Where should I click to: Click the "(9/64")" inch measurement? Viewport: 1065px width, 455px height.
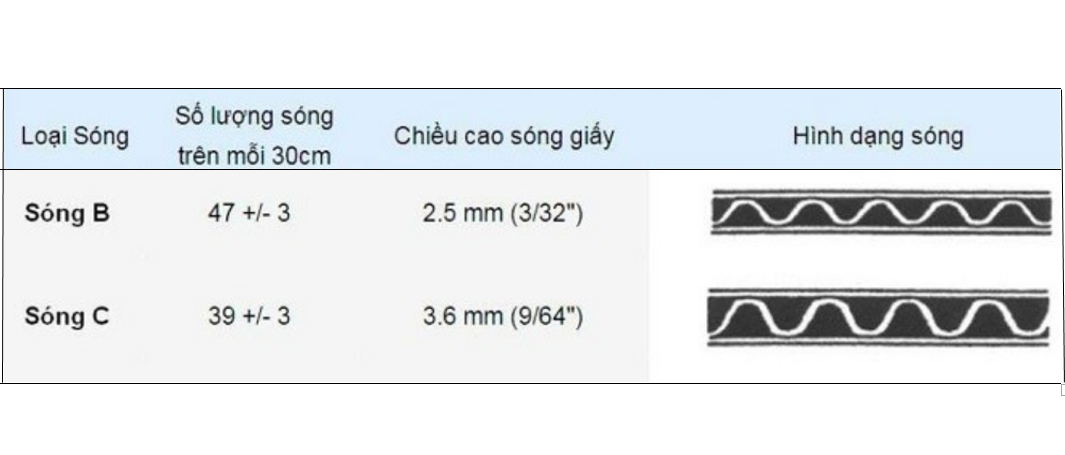pyautogui.click(x=545, y=317)
